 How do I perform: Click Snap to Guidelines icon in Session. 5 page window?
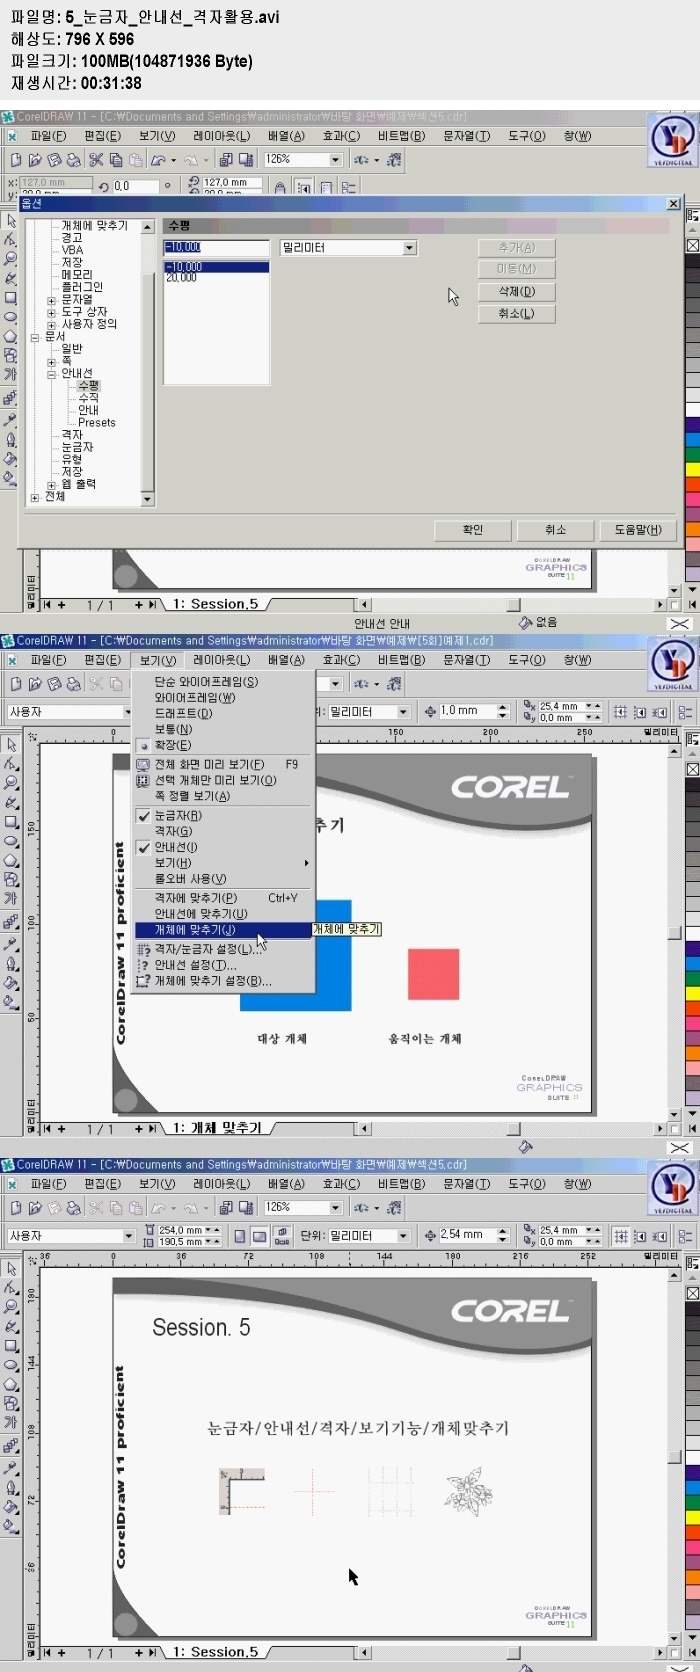pos(640,1235)
